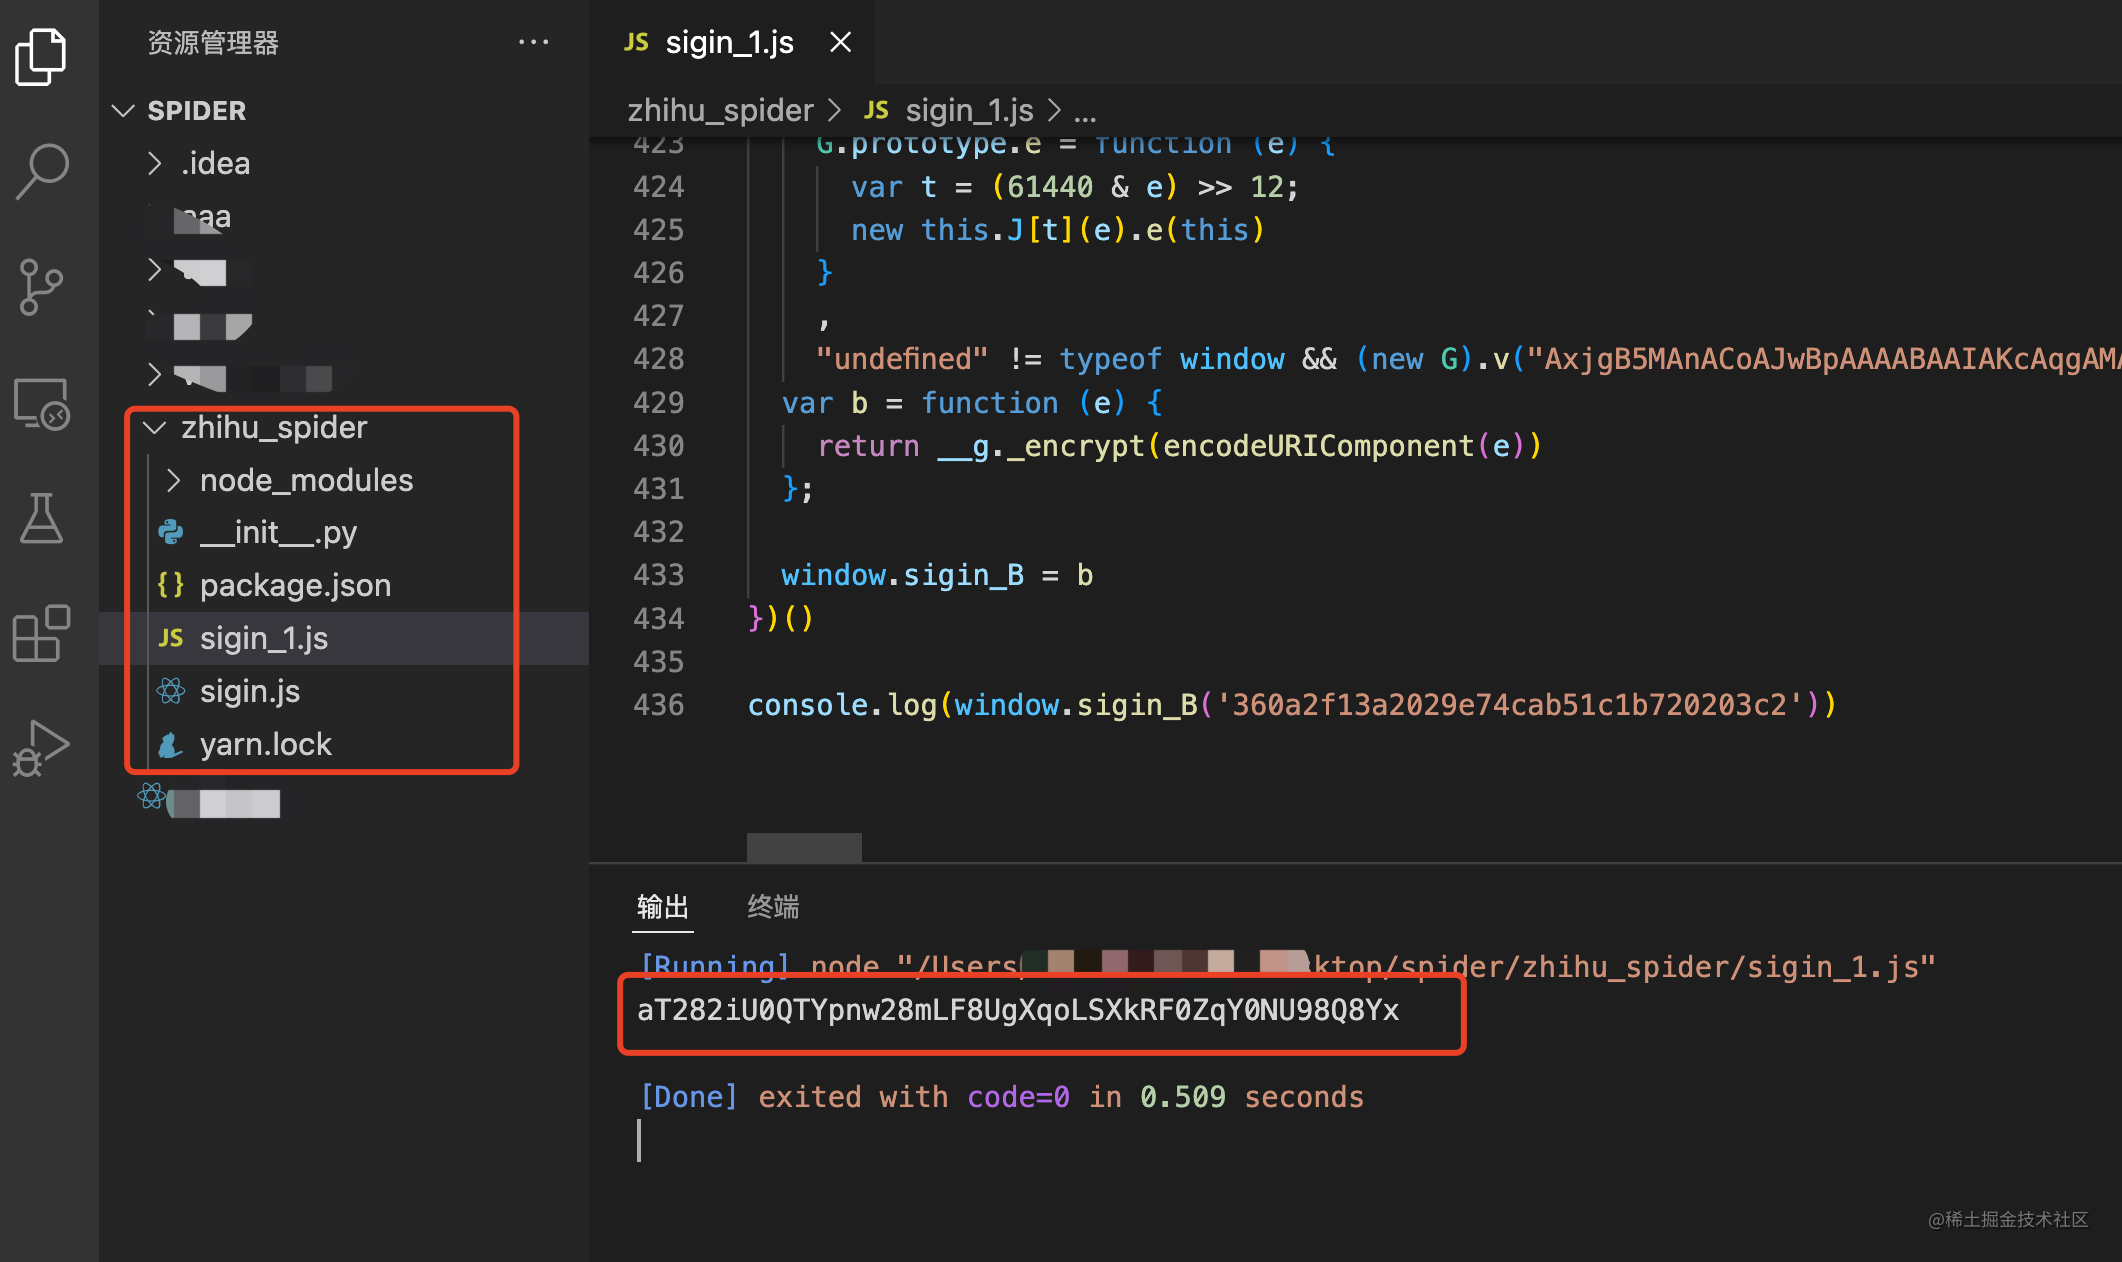The width and height of the screenshot is (2122, 1262).
Task: Click the _encrypt return statement line
Action: (x=1180, y=446)
